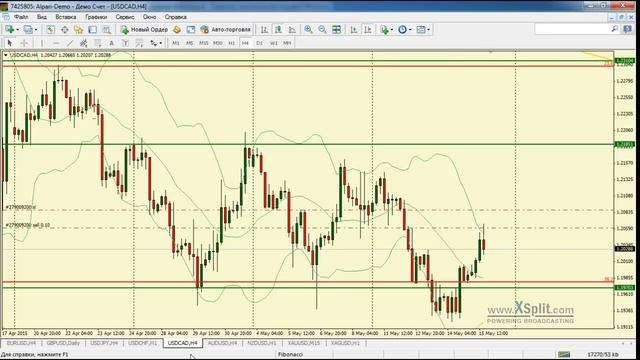The image size is (640, 360).
Task: Select the Text Label tool
Action: click(x=125, y=43)
